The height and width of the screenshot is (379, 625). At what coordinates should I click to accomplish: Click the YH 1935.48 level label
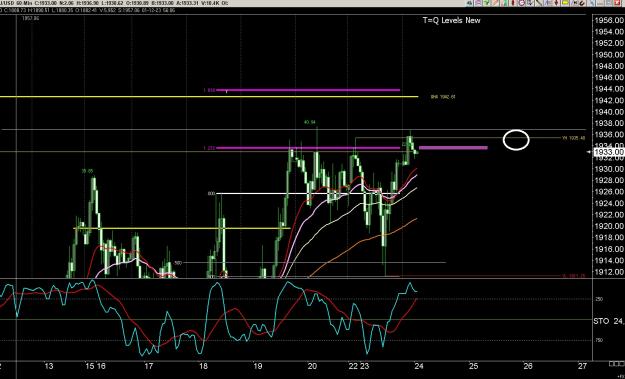[x=574, y=138]
